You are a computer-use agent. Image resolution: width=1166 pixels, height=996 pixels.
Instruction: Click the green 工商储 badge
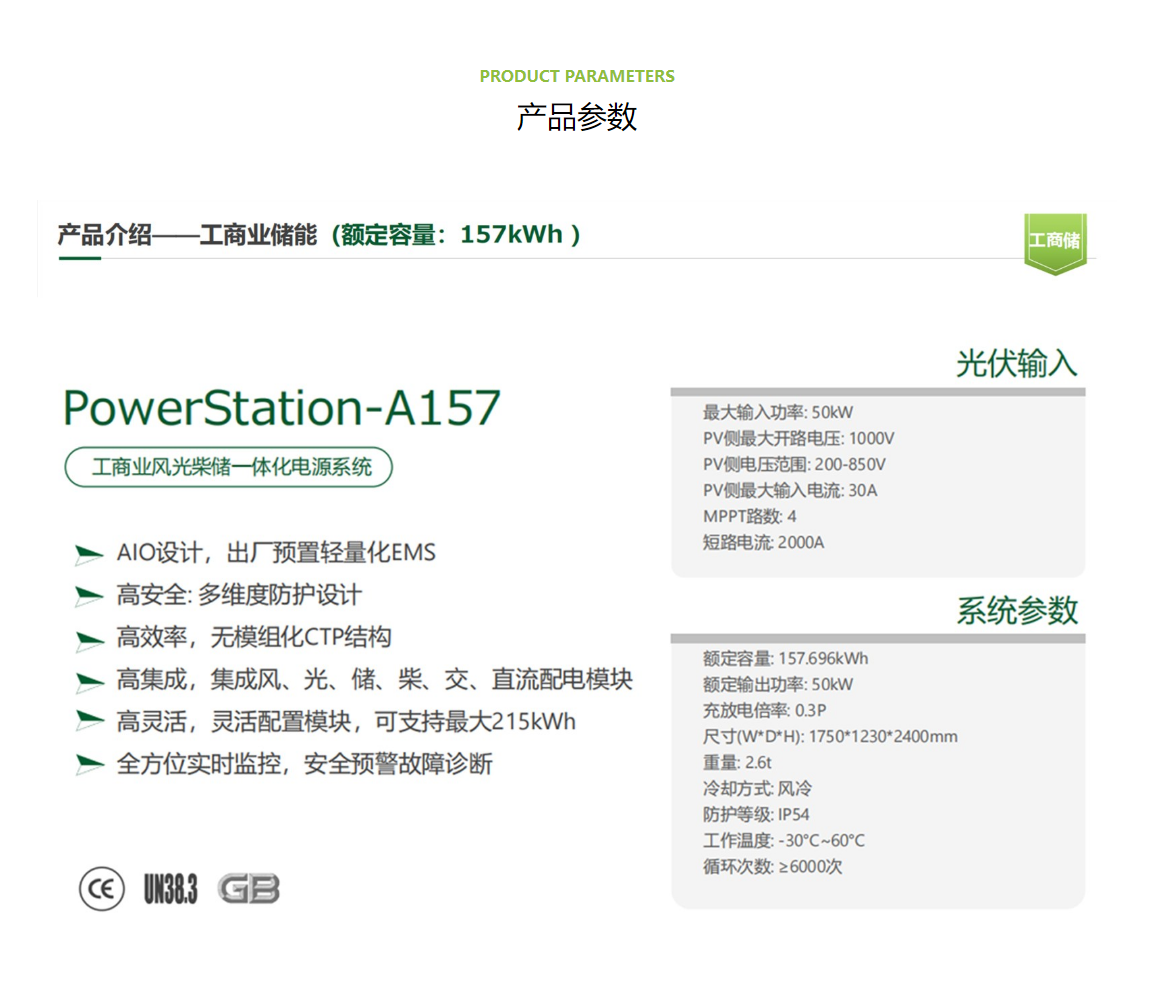click(x=1055, y=243)
